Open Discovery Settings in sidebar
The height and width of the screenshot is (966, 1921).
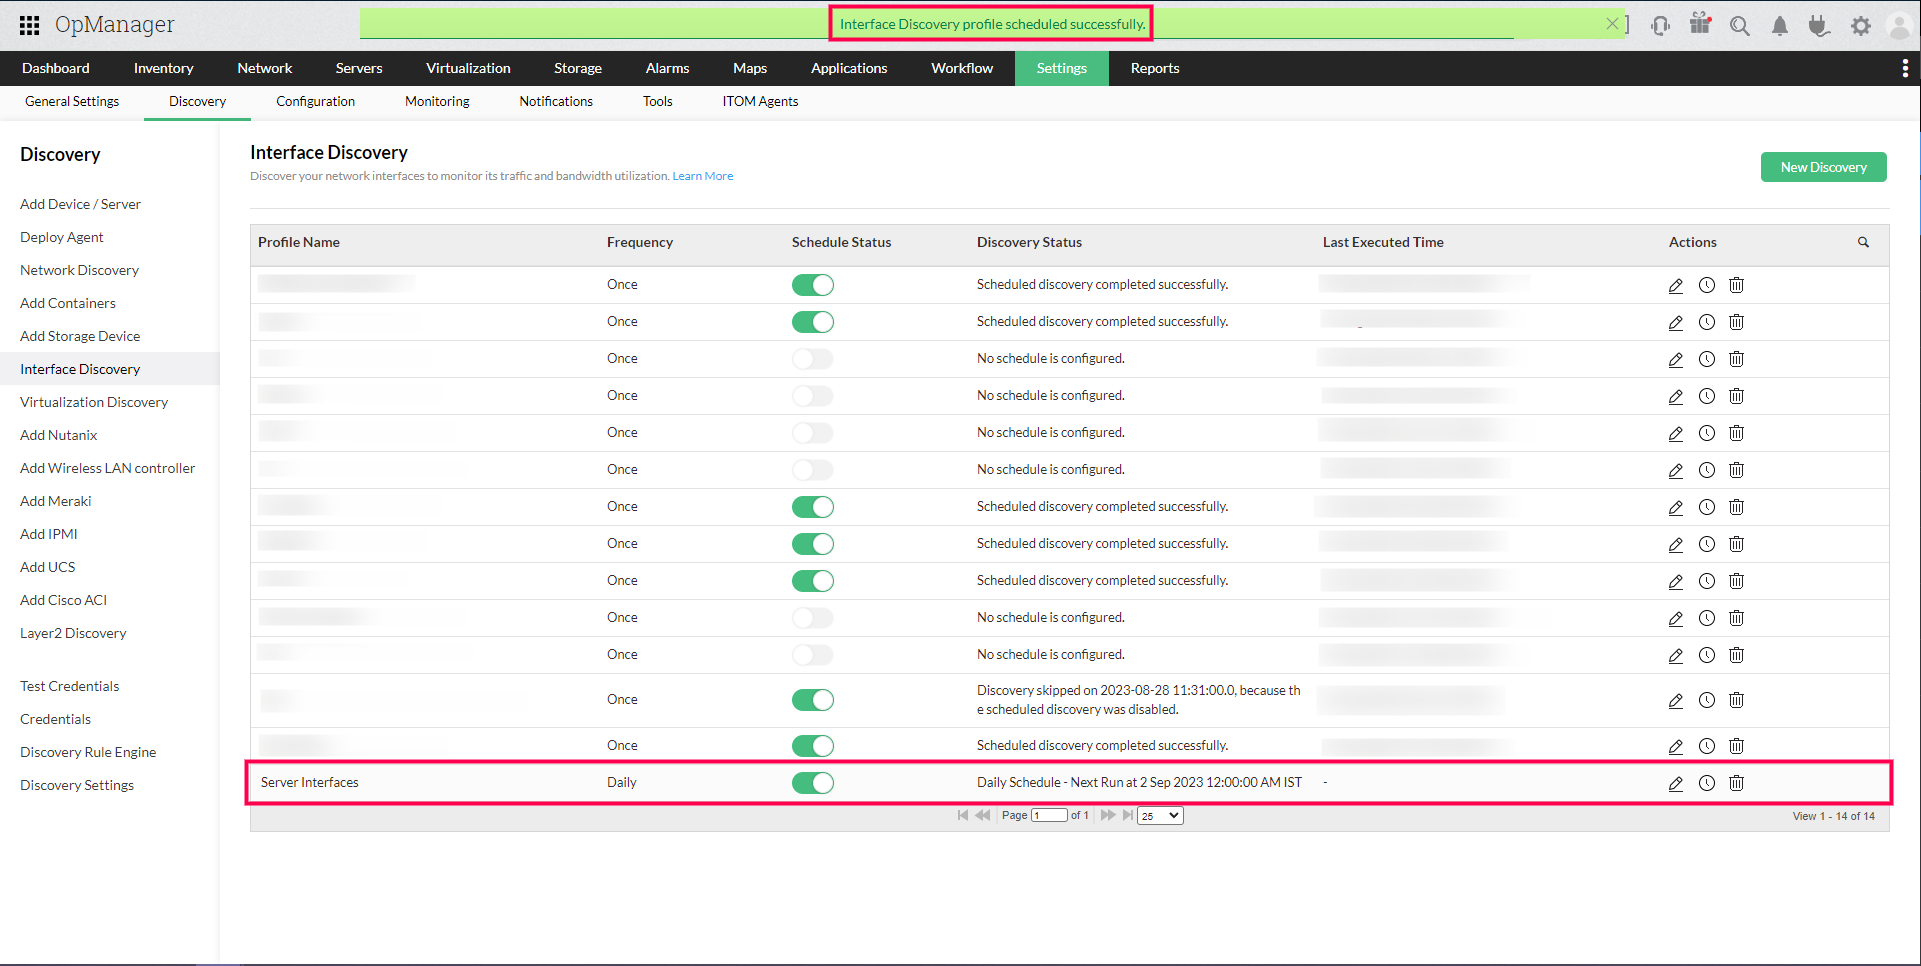(77, 785)
